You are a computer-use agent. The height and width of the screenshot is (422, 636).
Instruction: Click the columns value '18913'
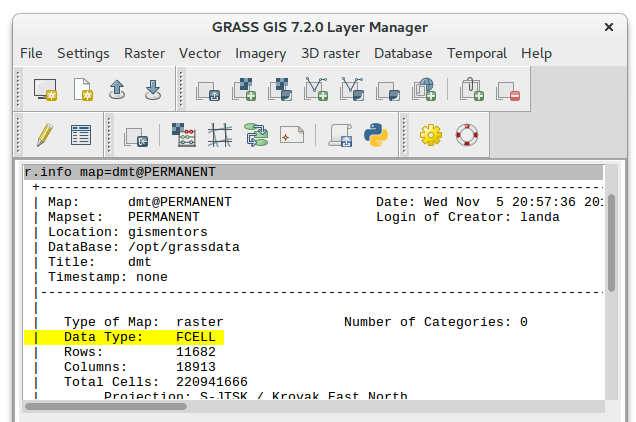(196, 367)
